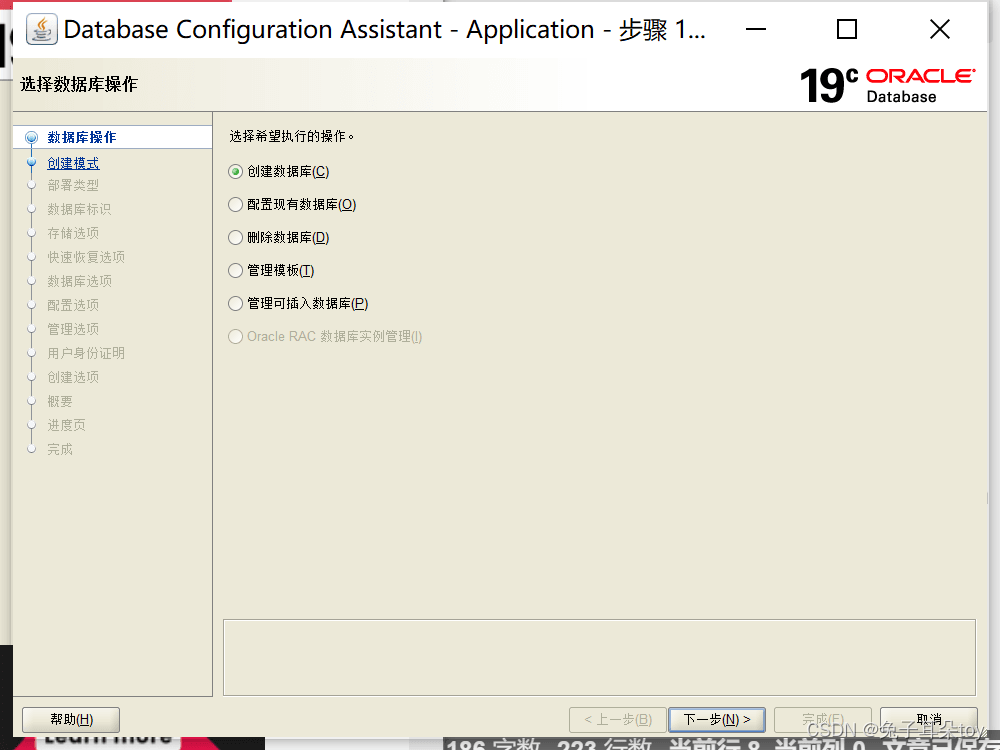Select the 管理模板(T) radio option
The height and width of the screenshot is (750, 1000).
point(235,271)
